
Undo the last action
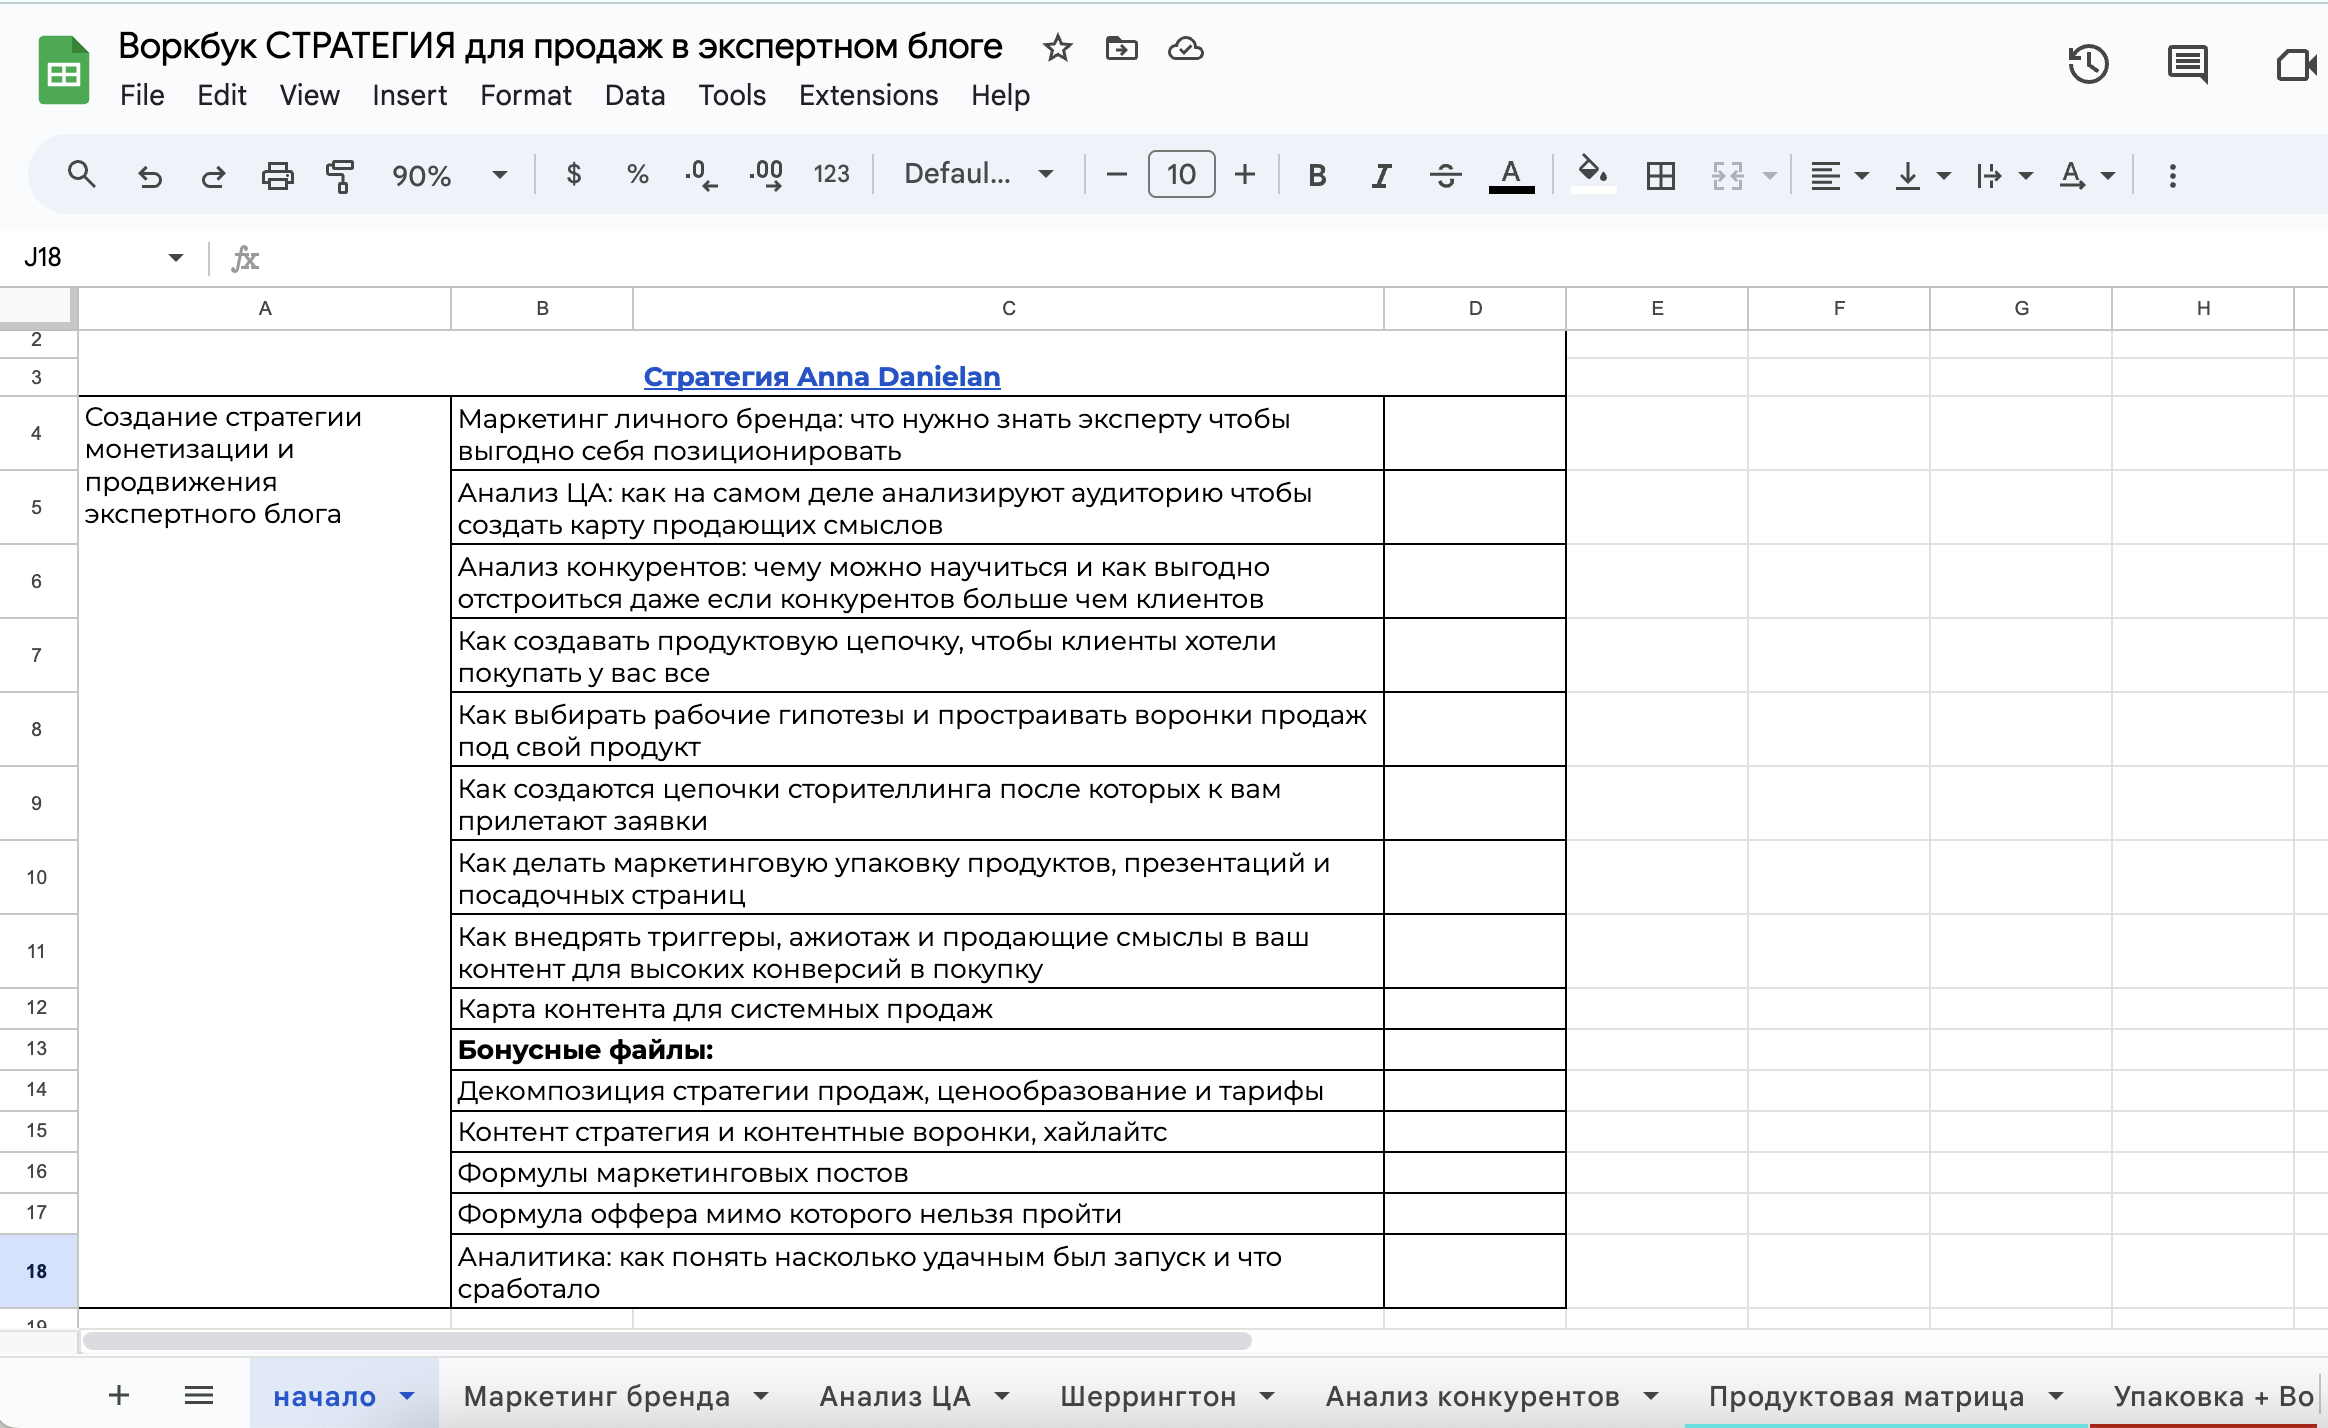coord(149,176)
